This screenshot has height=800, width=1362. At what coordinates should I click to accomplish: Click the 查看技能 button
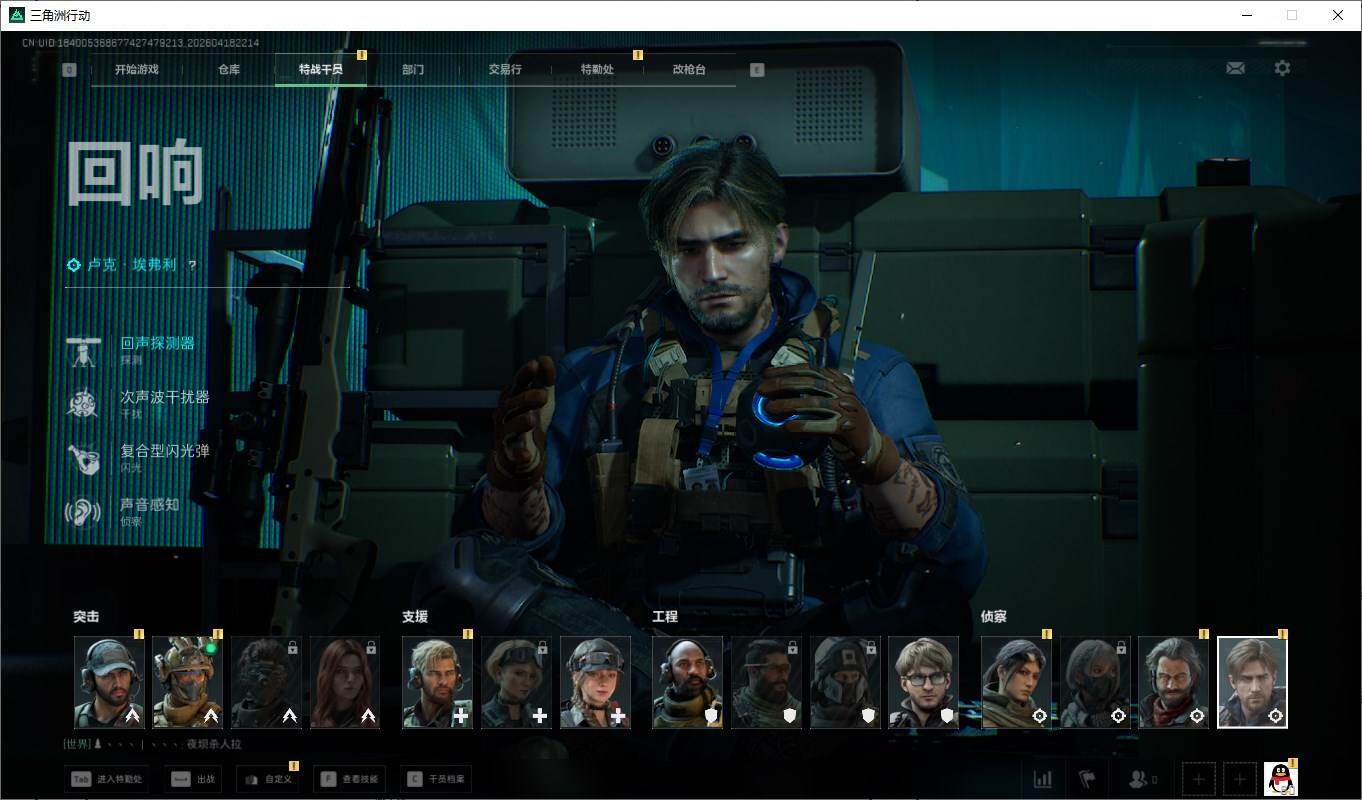350,778
